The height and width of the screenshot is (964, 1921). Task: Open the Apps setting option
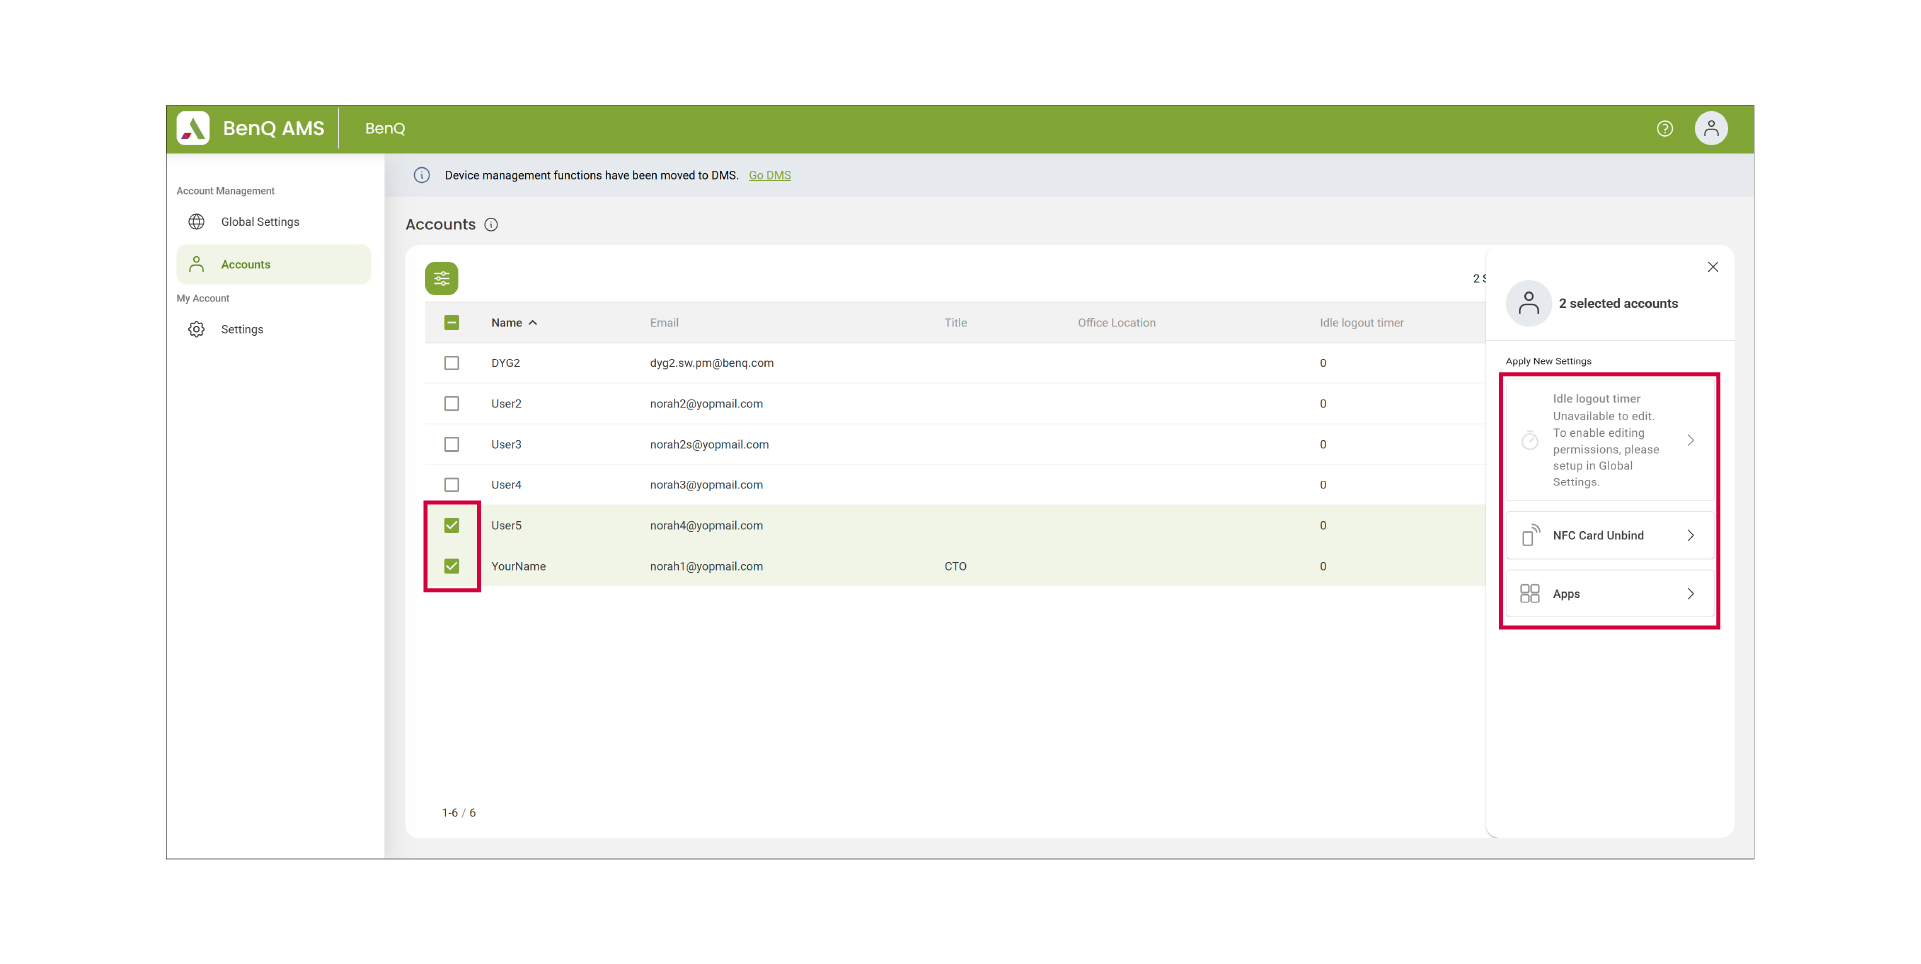1610,594
